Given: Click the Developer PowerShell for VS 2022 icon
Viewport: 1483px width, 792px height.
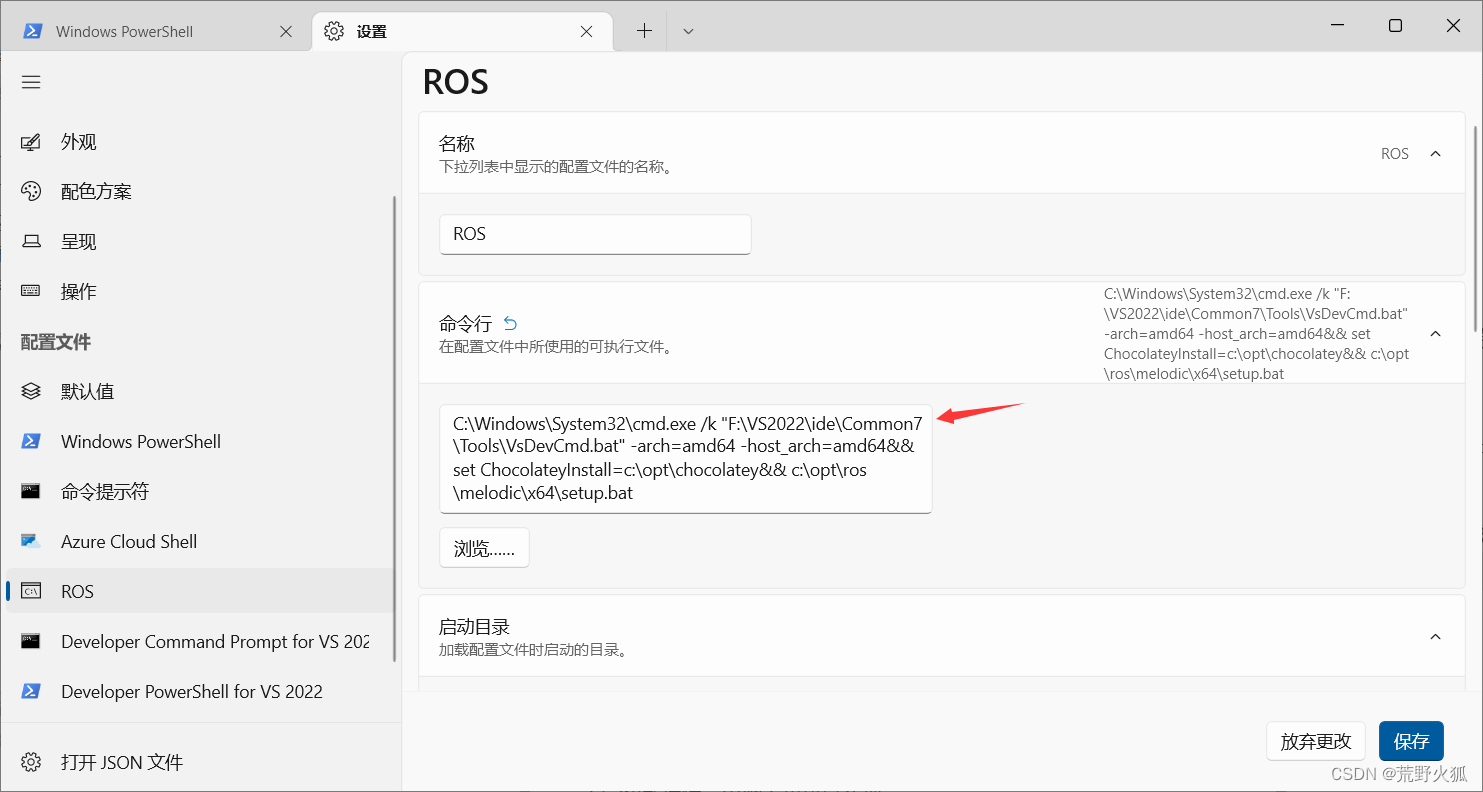Looking at the screenshot, I should click(31, 691).
